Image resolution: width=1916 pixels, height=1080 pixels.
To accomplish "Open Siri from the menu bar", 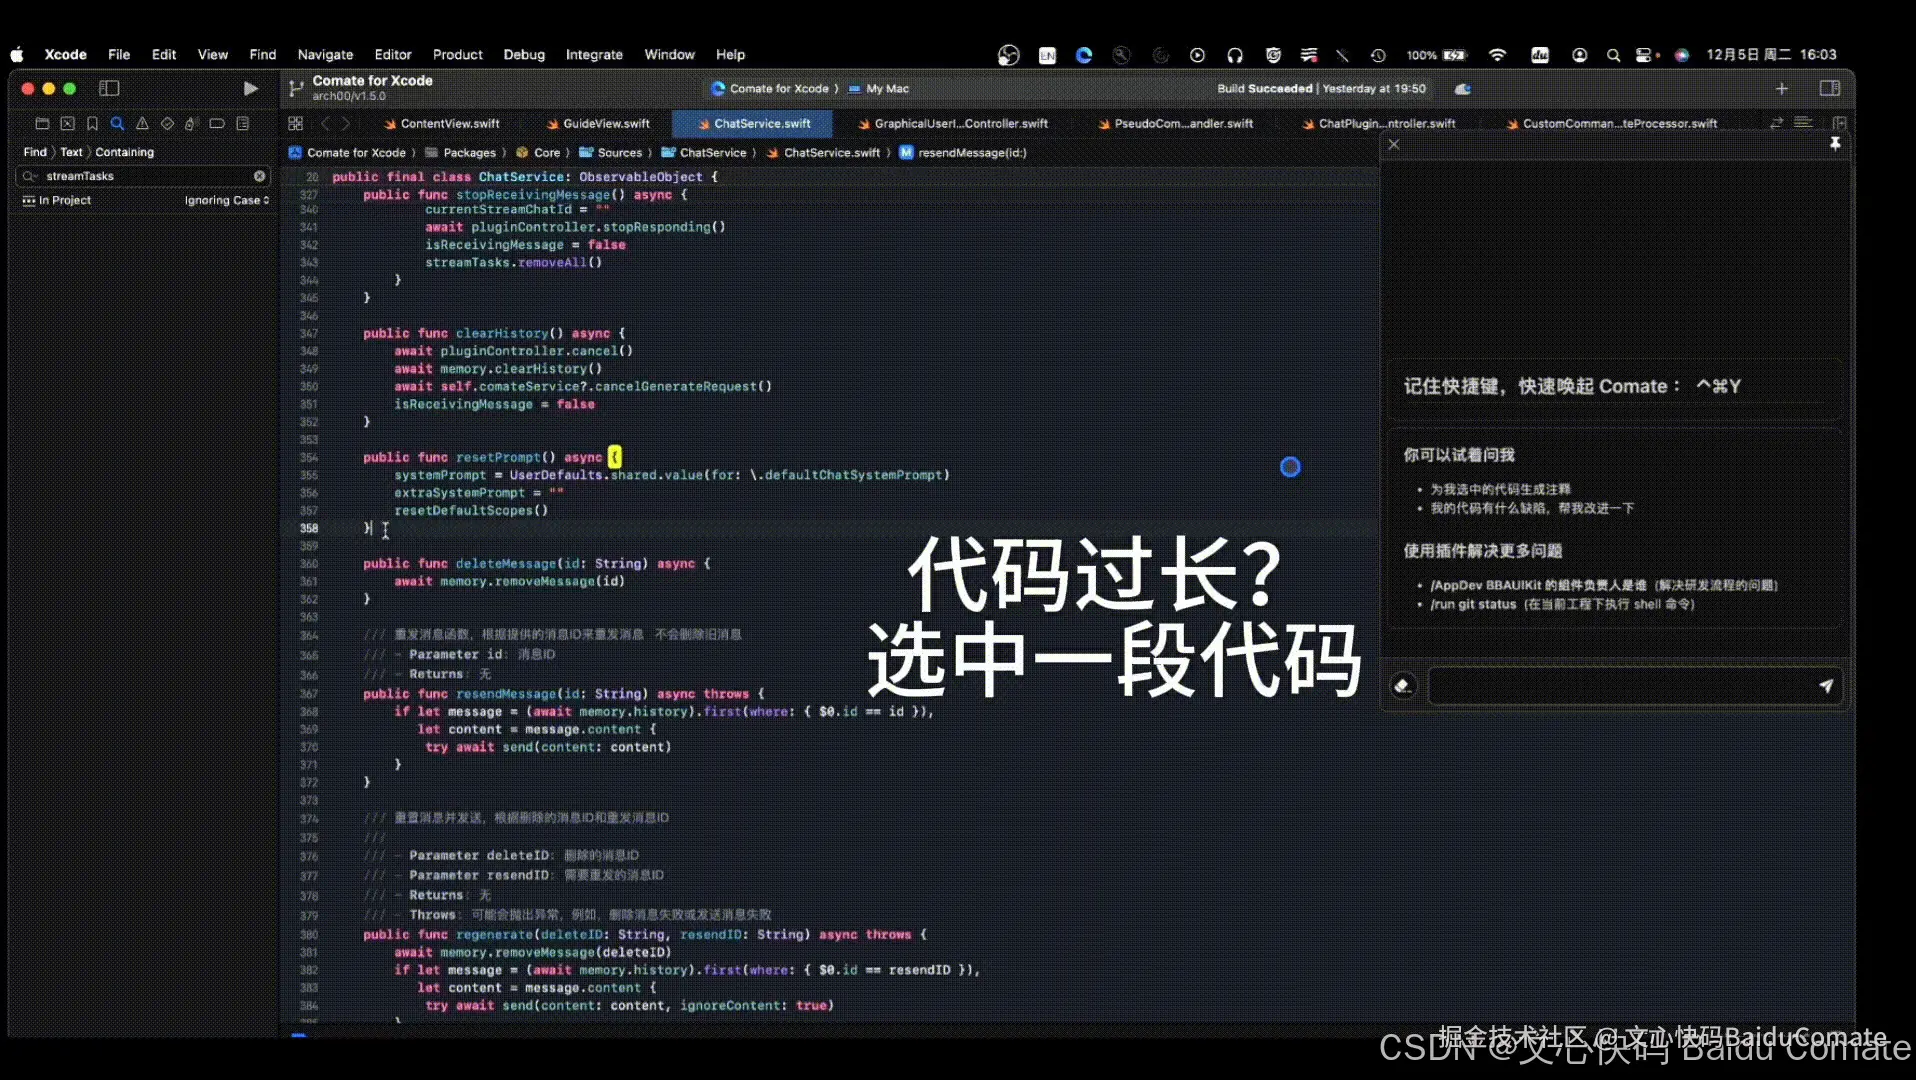I will click(1682, 56).
